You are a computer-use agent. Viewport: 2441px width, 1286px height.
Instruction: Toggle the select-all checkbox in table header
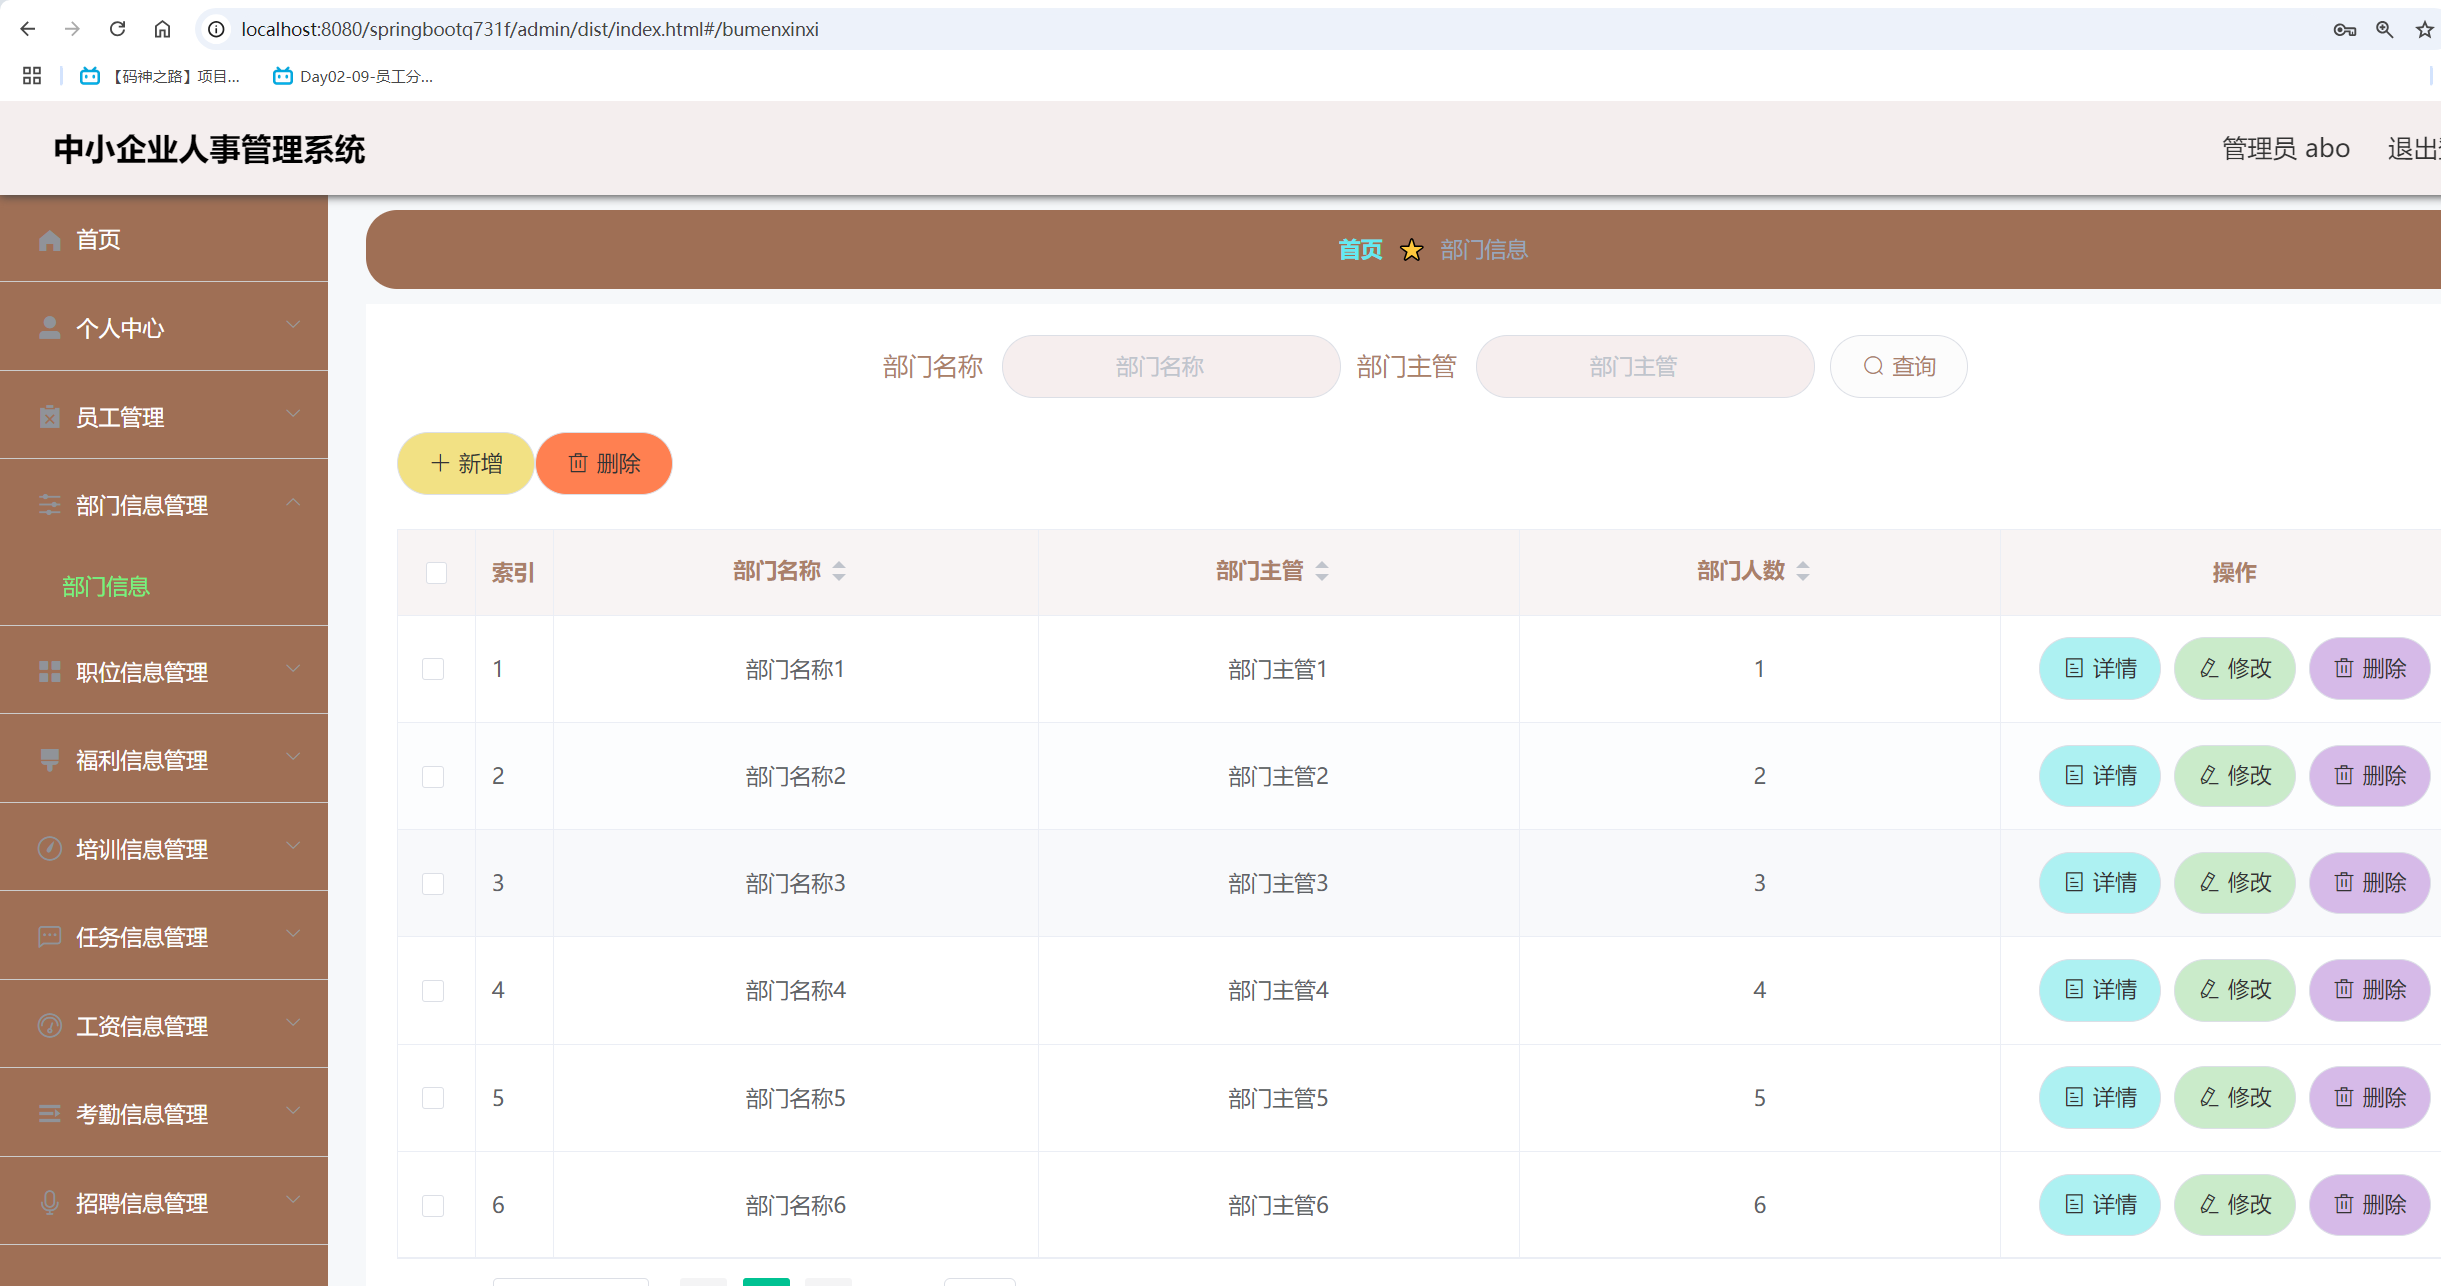[436, 572]
